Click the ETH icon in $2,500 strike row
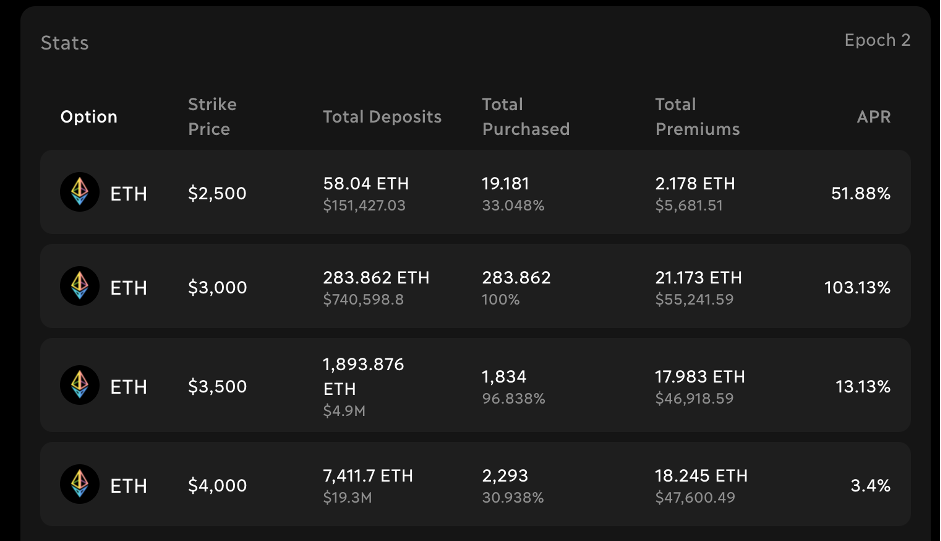 pyautogui.click(x=80, y=193)
